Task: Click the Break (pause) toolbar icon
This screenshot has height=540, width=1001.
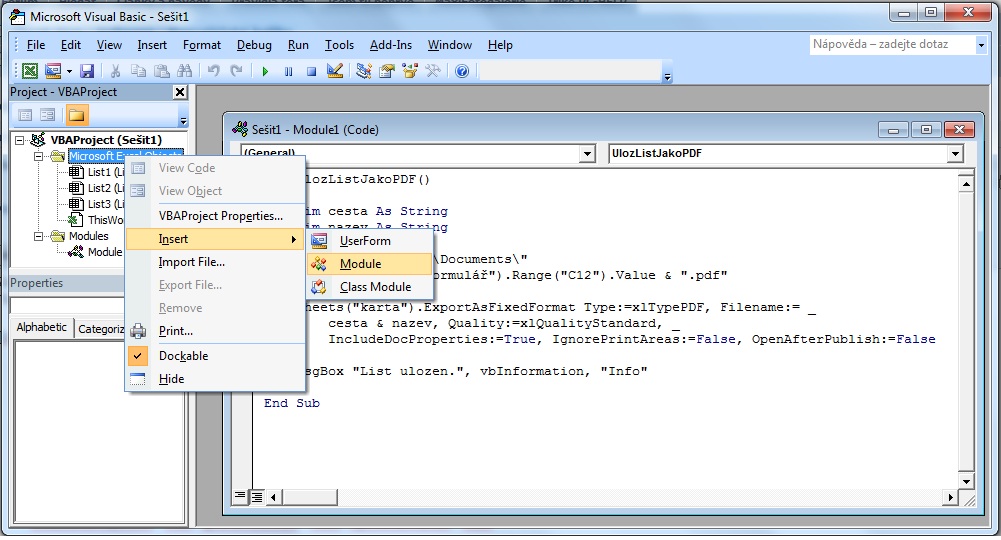Action: point(288,71)
